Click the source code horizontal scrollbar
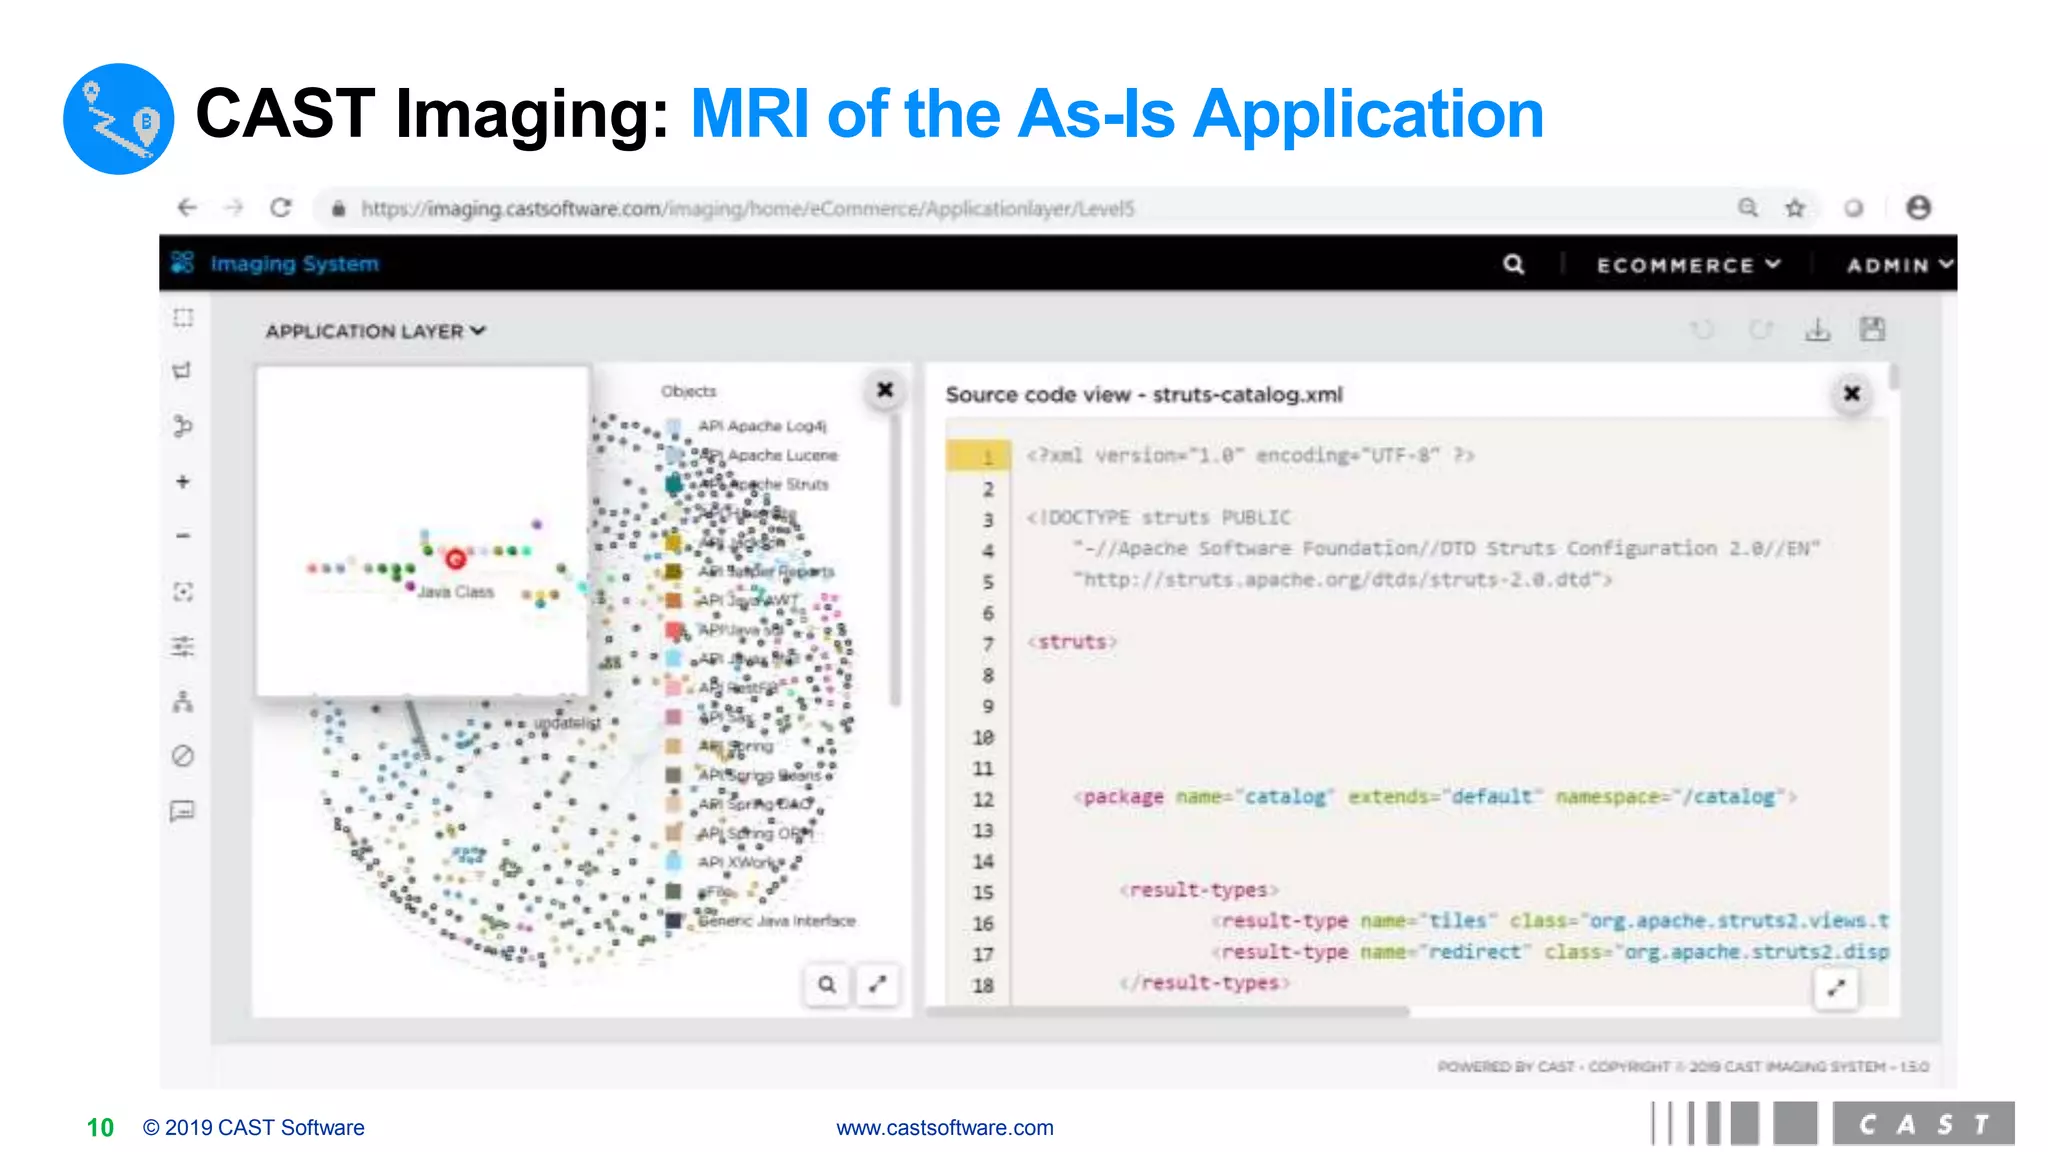The image size is (2048, 1152). coord(1168,1012)
